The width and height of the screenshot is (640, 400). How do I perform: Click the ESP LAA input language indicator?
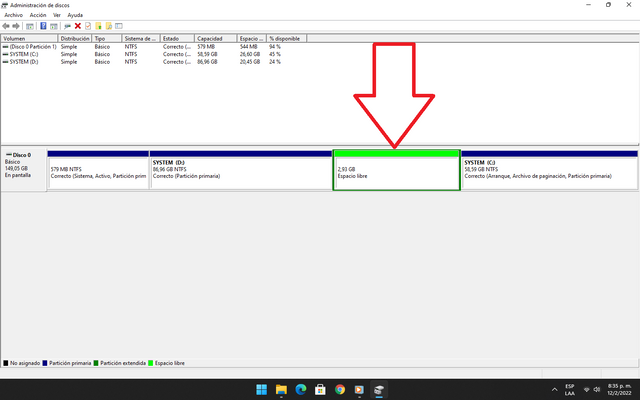[x=570, y=390]
